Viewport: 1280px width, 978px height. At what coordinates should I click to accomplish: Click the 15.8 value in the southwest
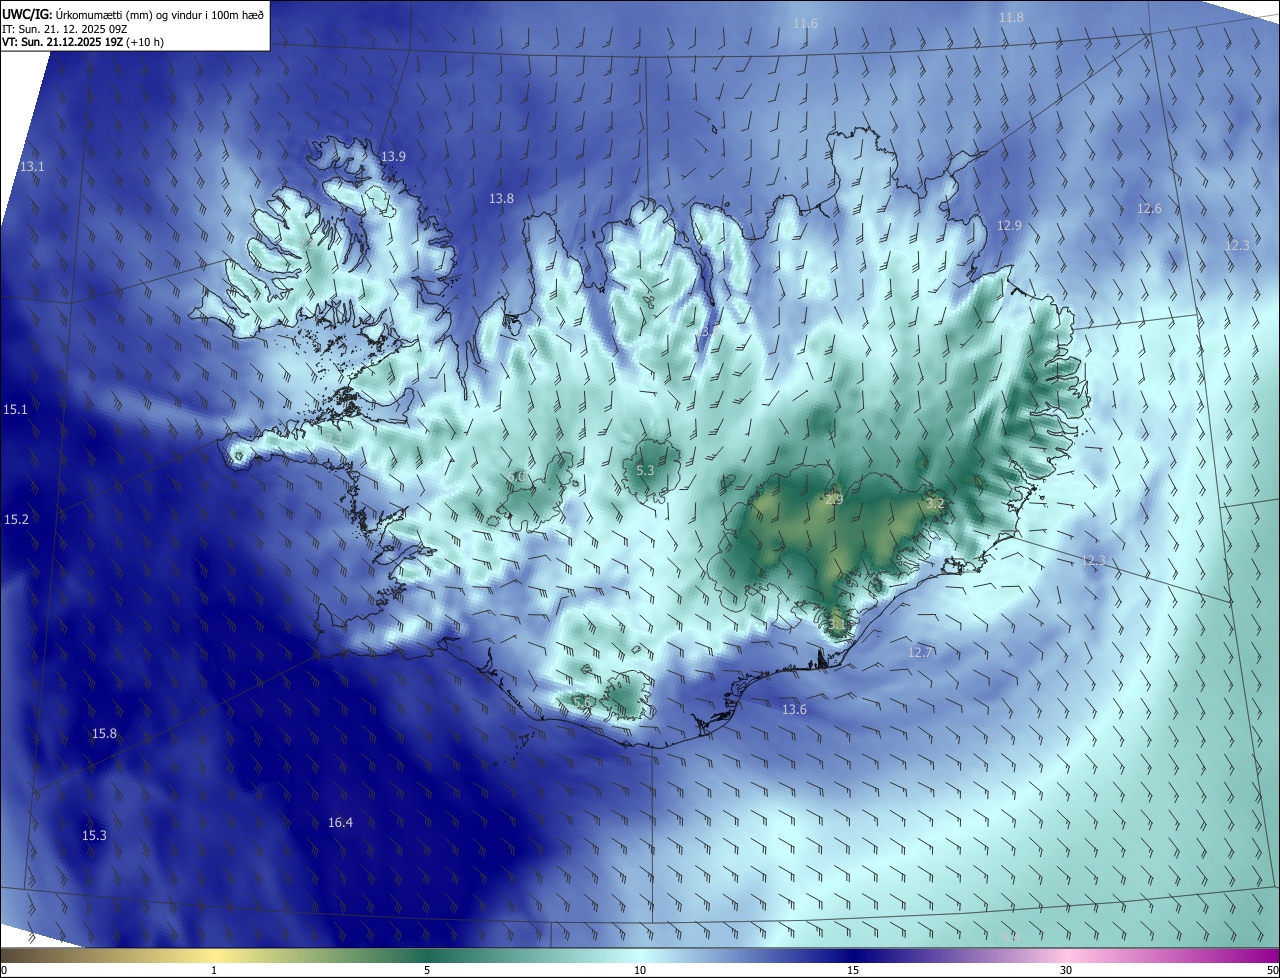[x=104, y=733]
